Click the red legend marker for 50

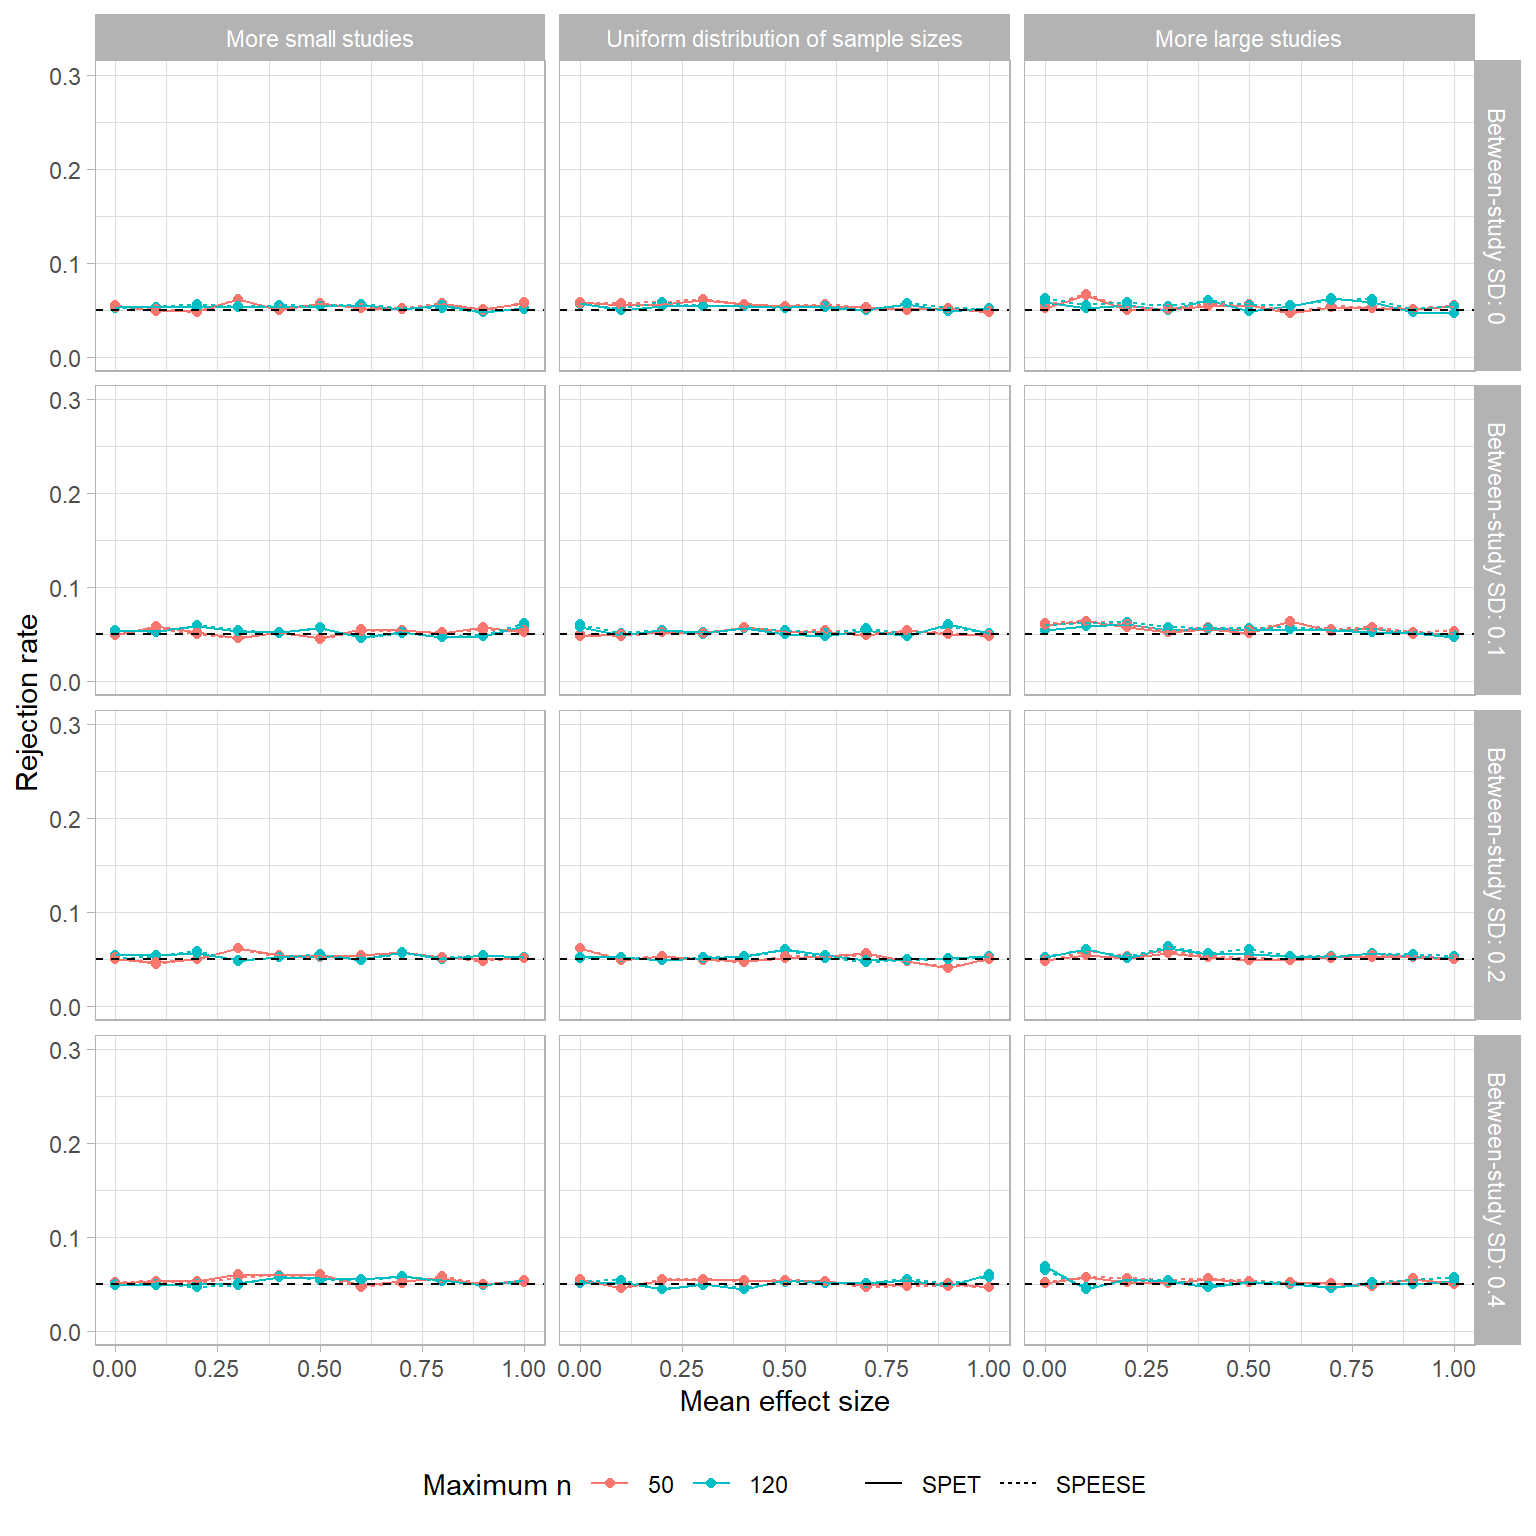click(609, 1484)
